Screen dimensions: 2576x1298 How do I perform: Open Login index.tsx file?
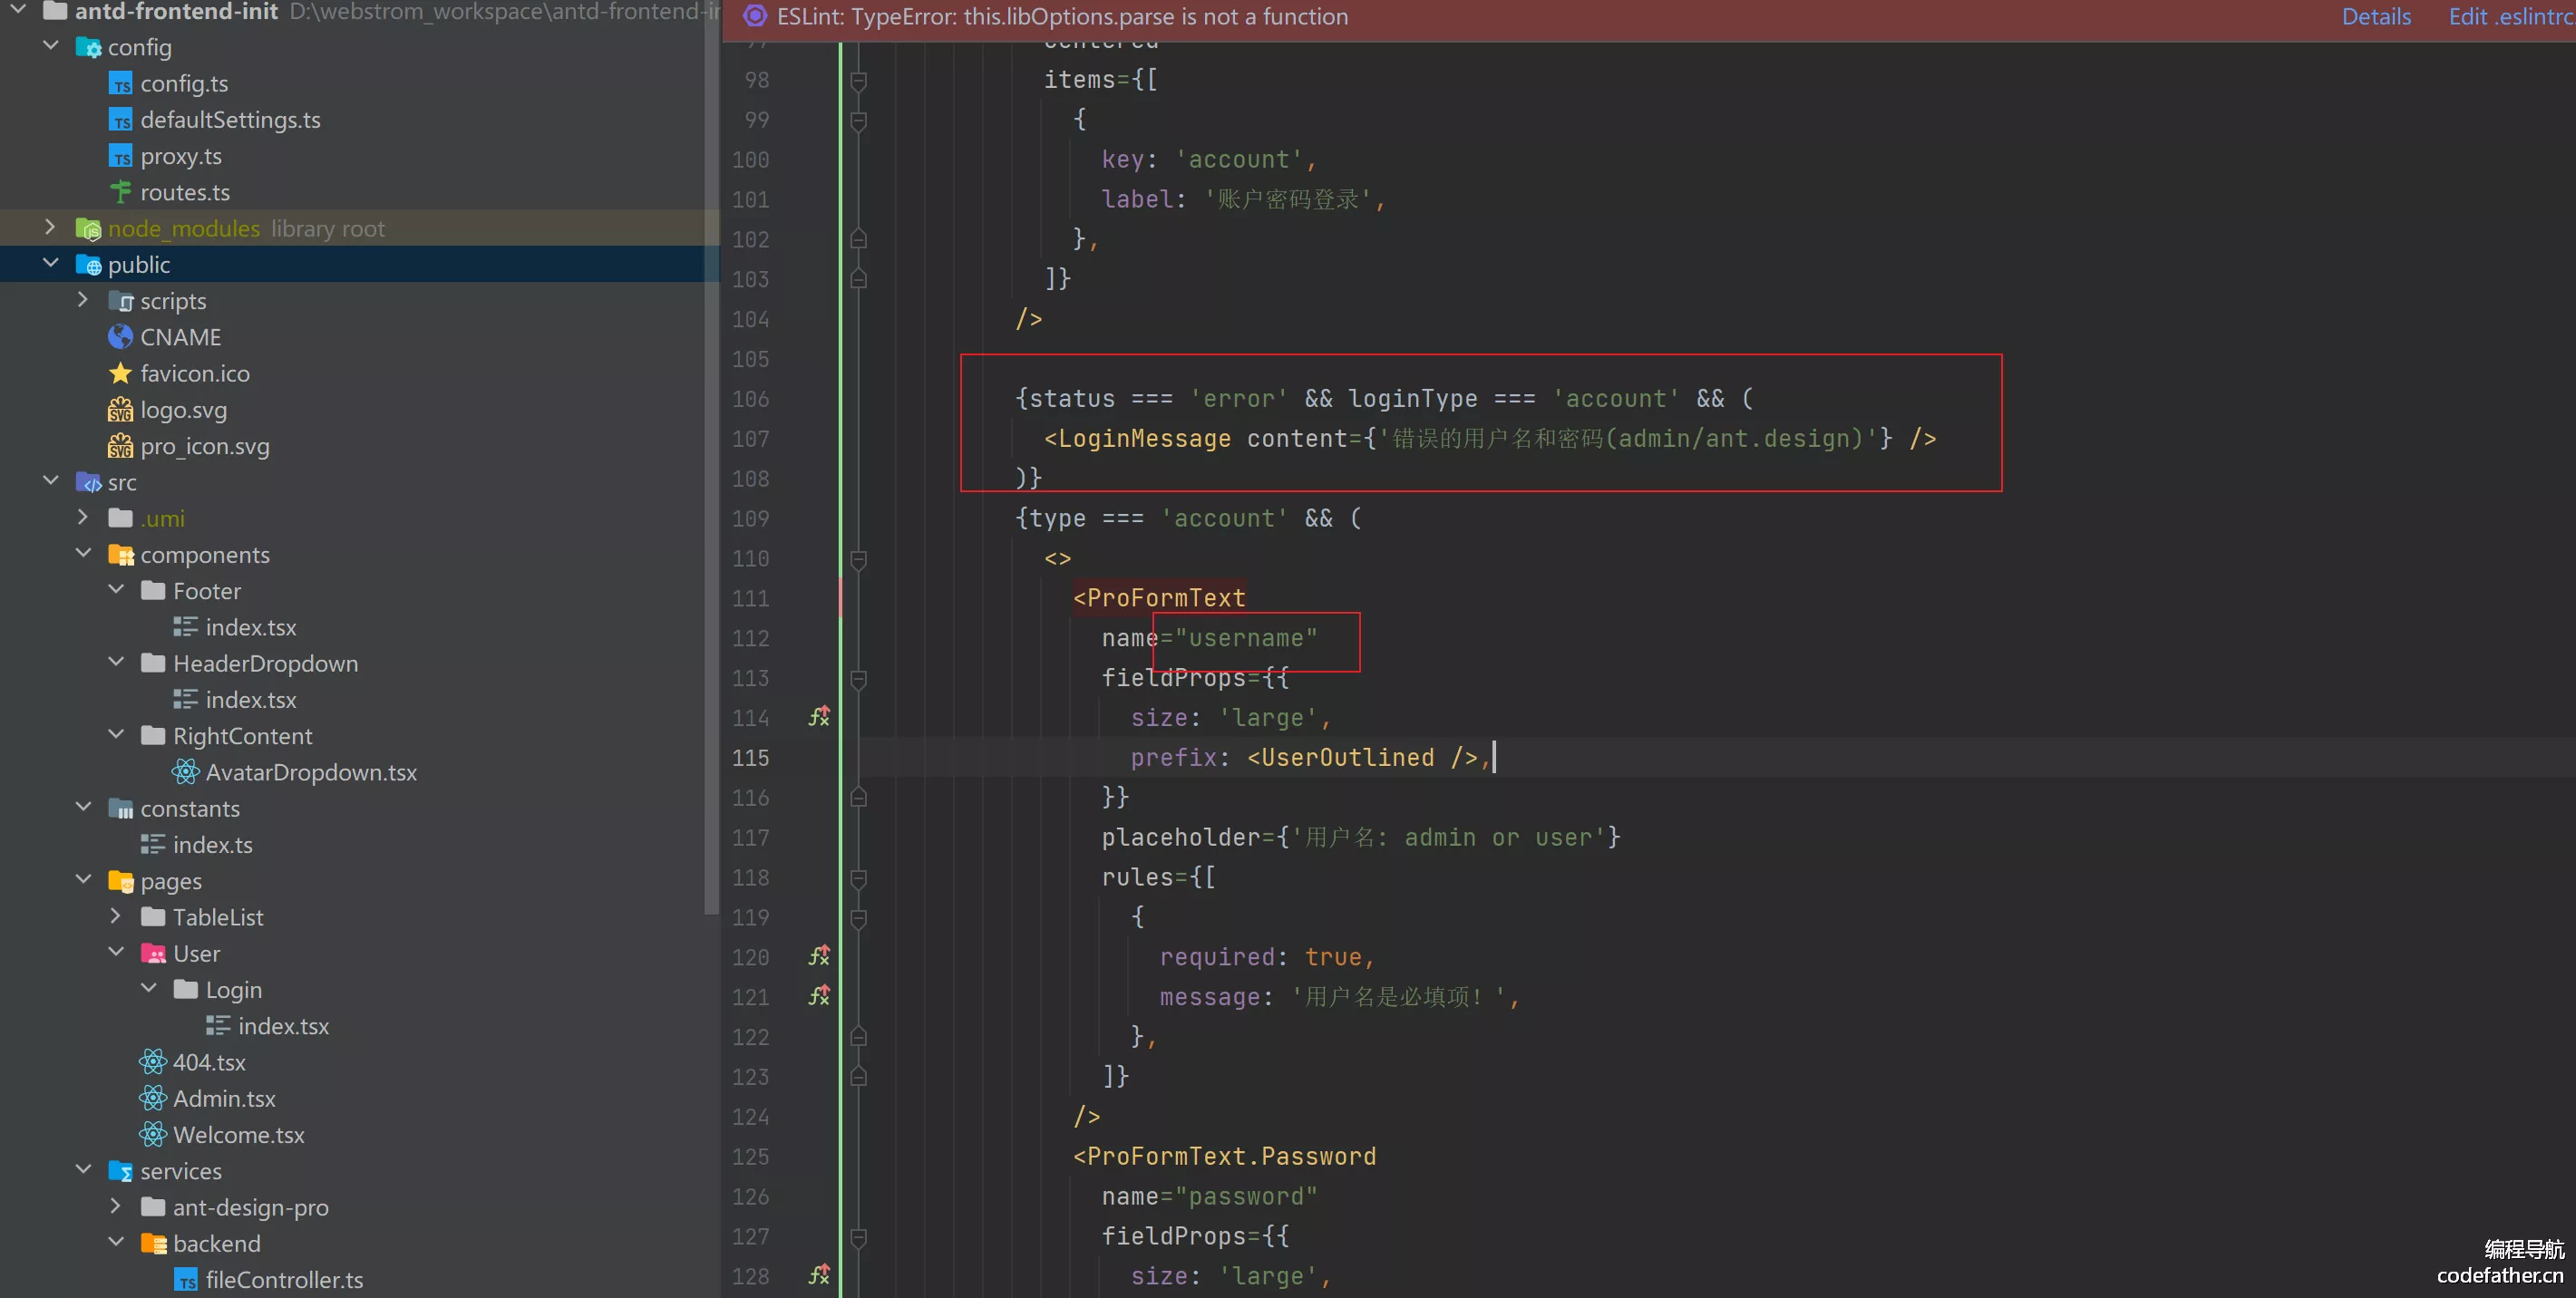point(283,1026)
